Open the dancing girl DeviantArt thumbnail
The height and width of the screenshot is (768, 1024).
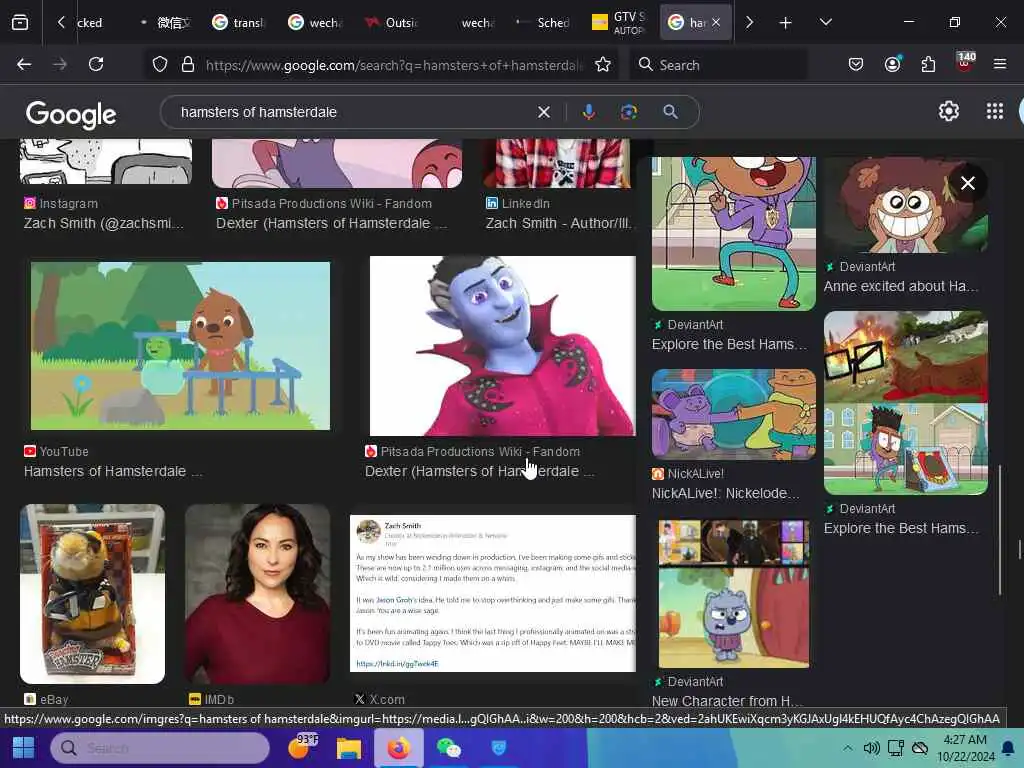(733, 233)
